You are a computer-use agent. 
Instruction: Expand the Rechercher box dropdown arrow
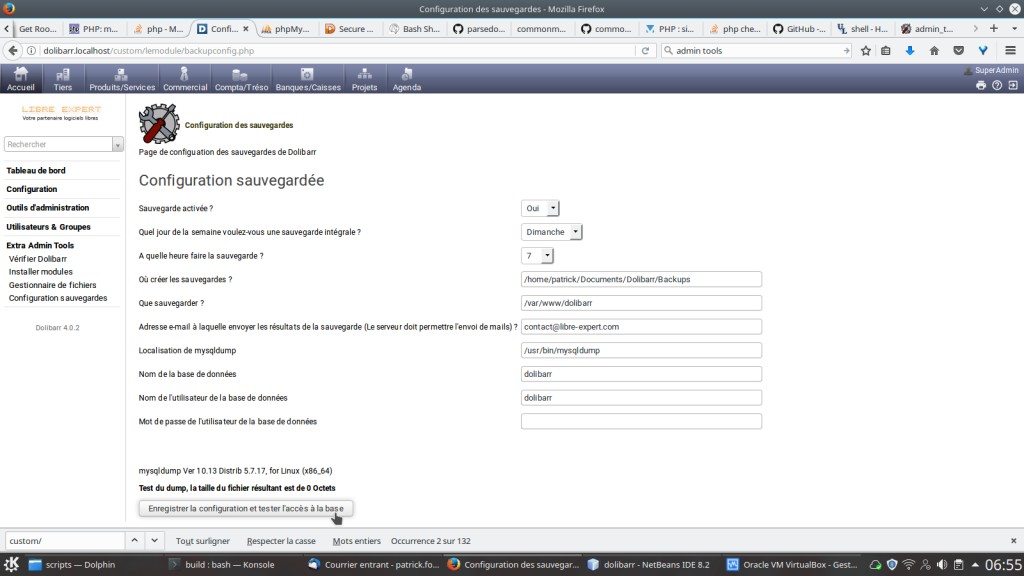click(118, 144)
